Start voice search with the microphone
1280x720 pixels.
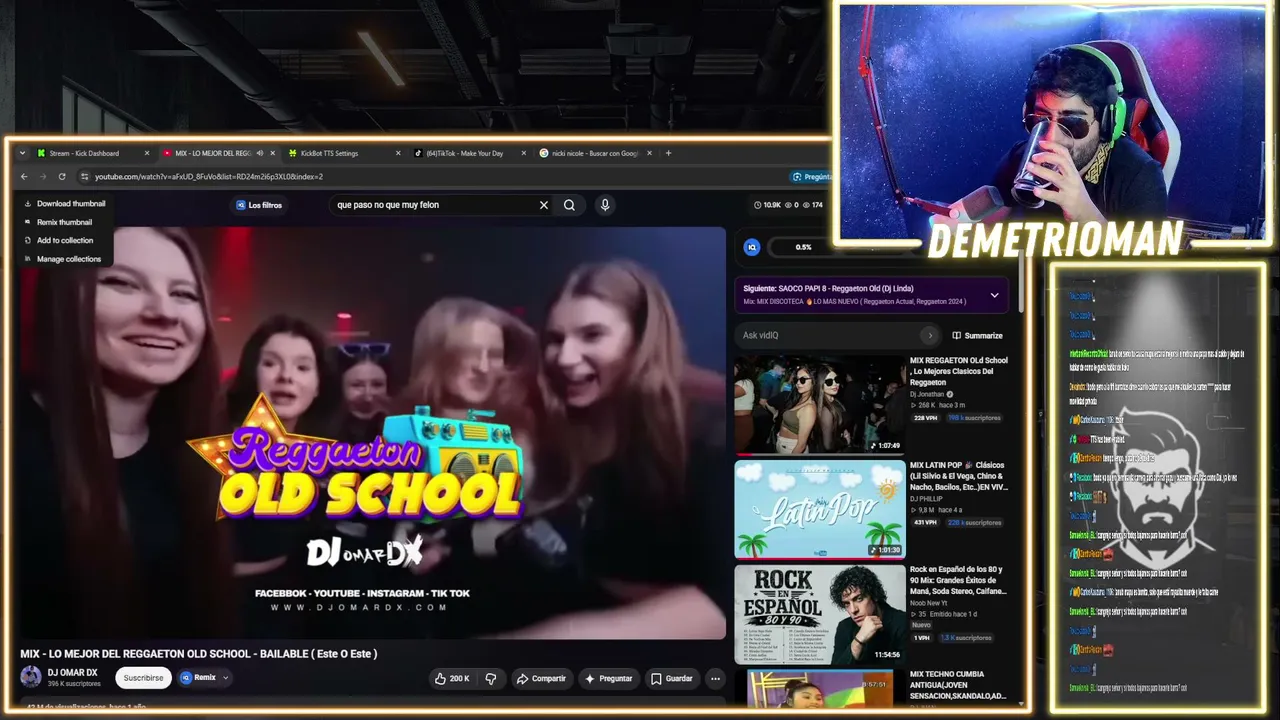(x=605, y=205)
